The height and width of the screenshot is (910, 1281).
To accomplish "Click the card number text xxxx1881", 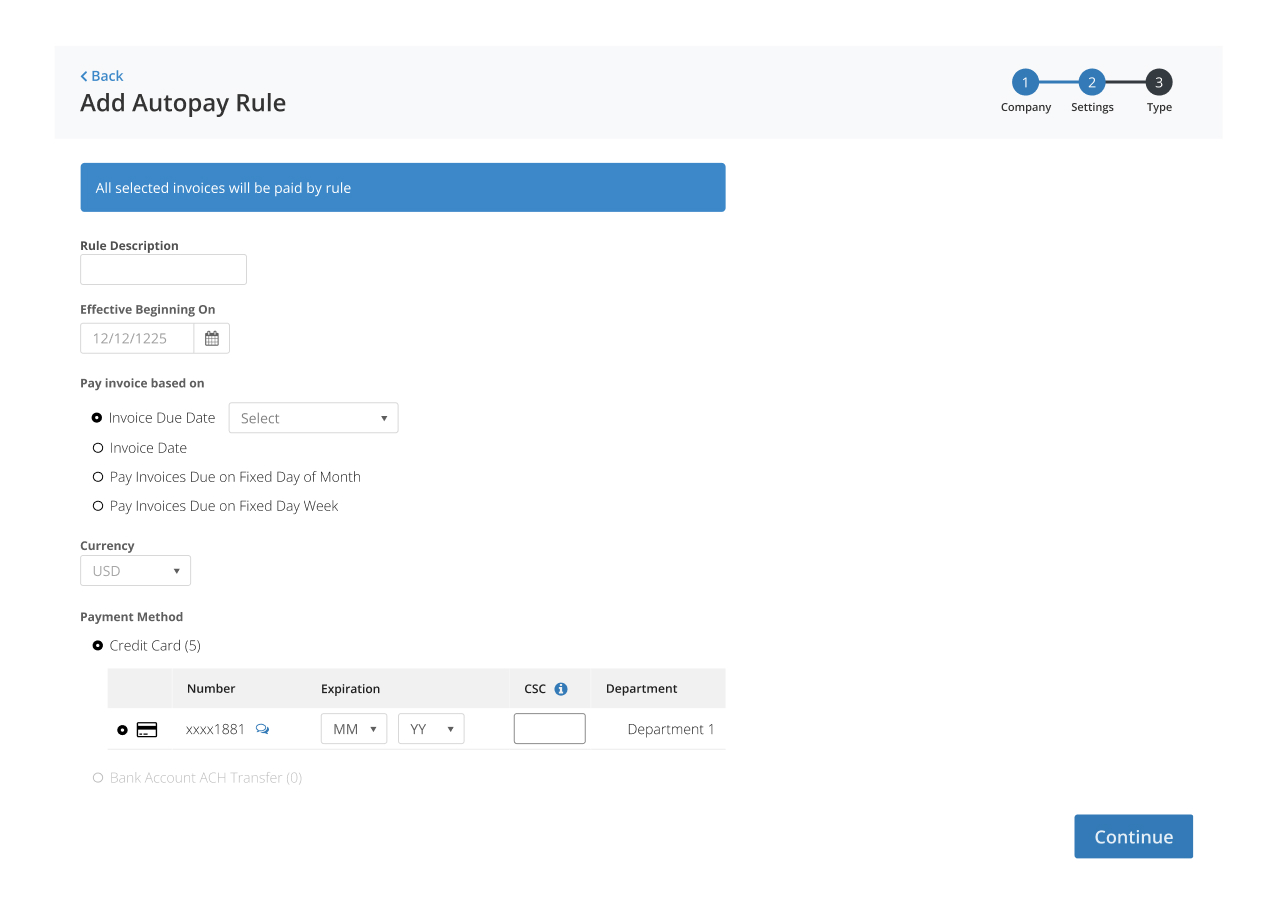I will [215, 729].
